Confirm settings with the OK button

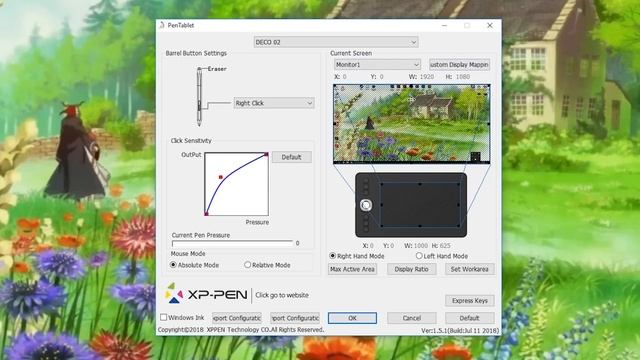click(x=352, y=318)
